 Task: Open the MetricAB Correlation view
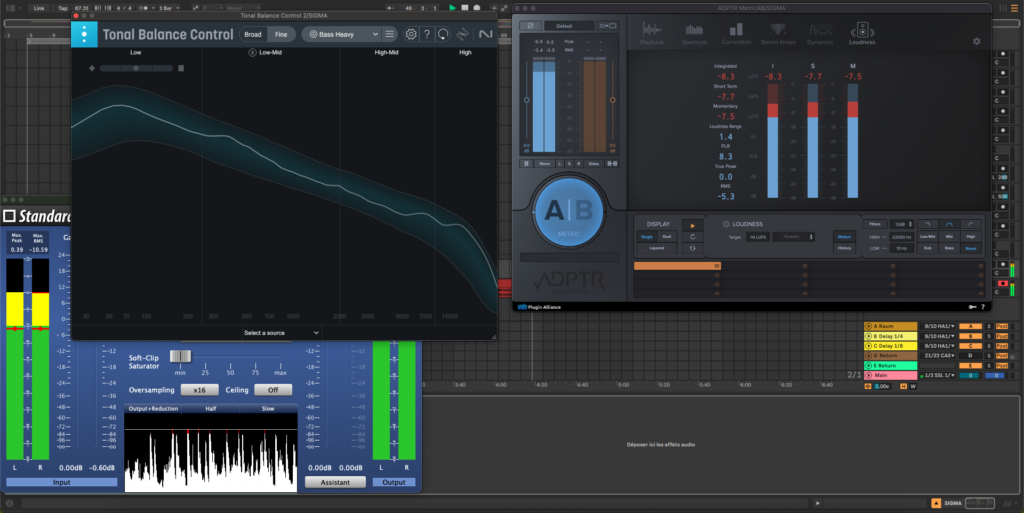[x=736, y=33]
